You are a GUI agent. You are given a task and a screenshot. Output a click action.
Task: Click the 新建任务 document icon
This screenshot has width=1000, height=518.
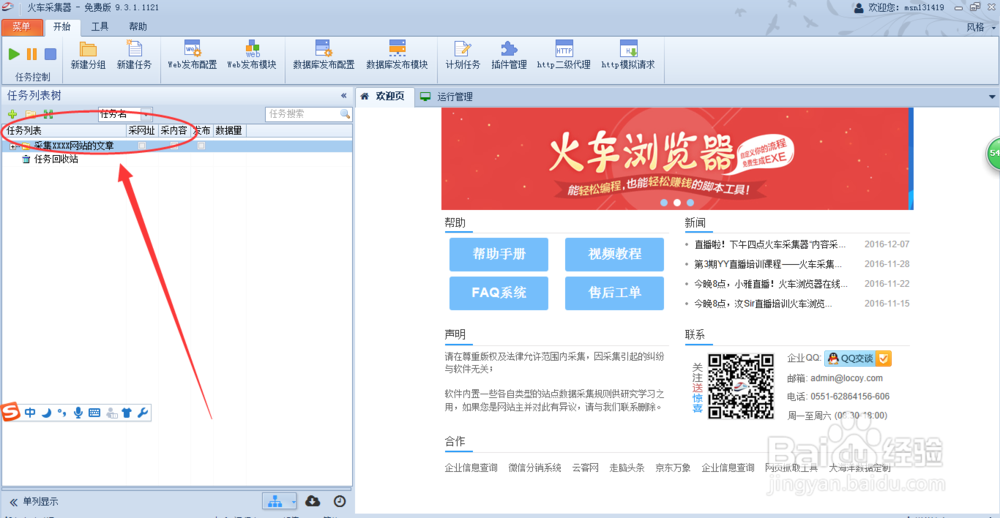tap(134, 48)
